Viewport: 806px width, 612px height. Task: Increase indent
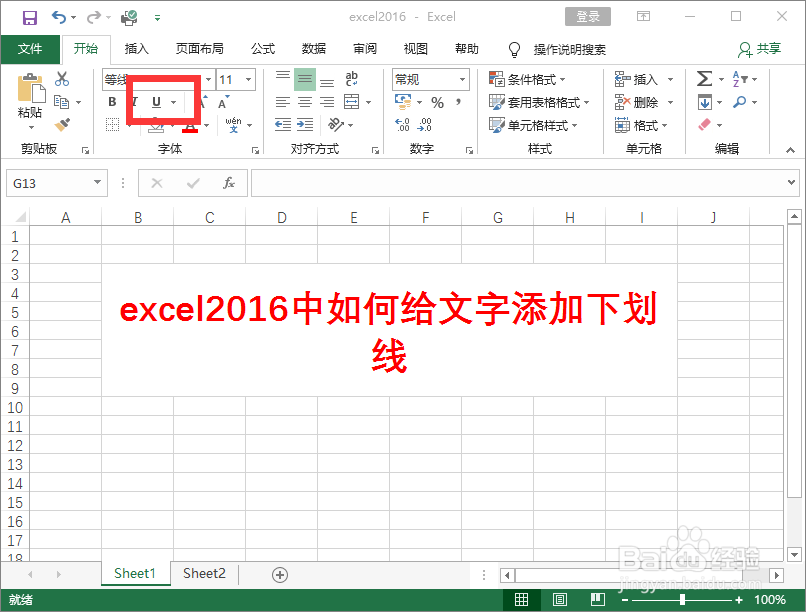[305, 125]
